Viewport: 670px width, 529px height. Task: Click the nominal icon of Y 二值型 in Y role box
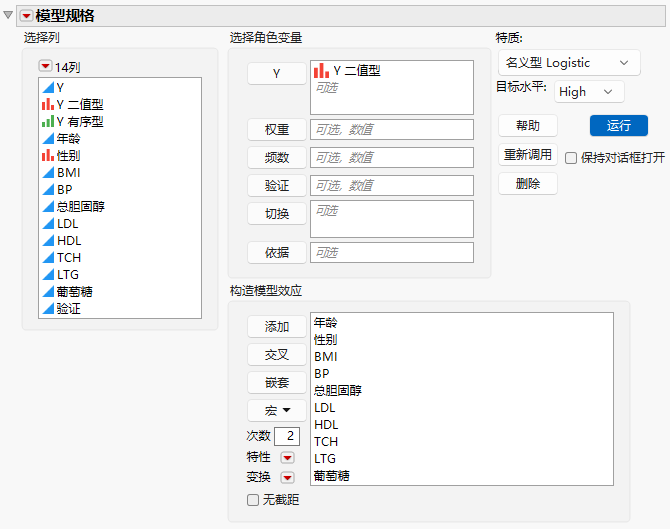[321, 71]
